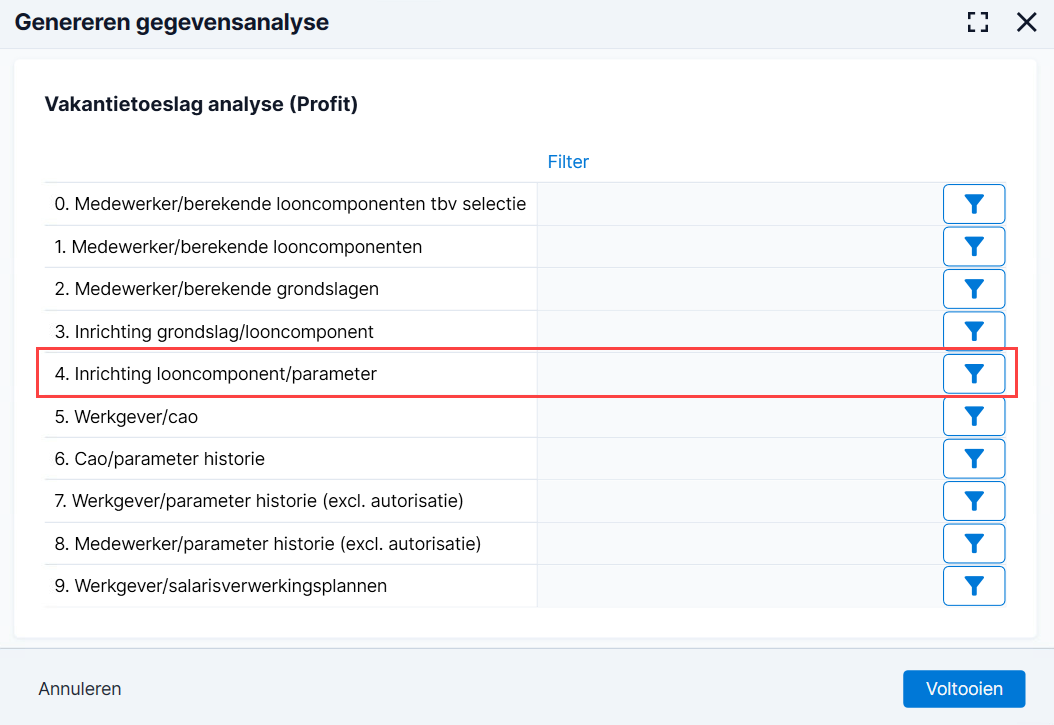This screenshot has width=1054, height=725.
Task: Open filter for Medewerker/berekende looncomponenten tbv selectie
Action: 973,204
